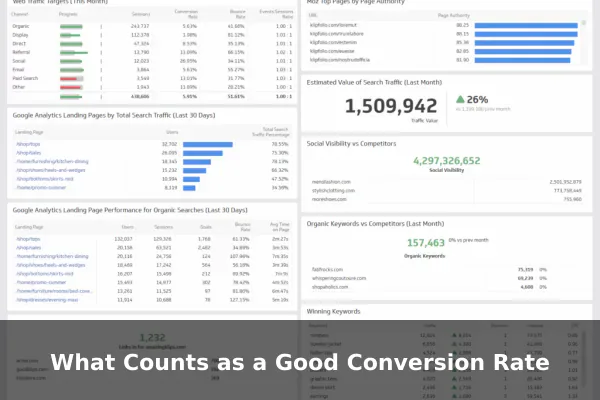Screen dimensions: 600x400
Task: Click the Moz URL row with 85.36 authority
Action: click(444, 42)
